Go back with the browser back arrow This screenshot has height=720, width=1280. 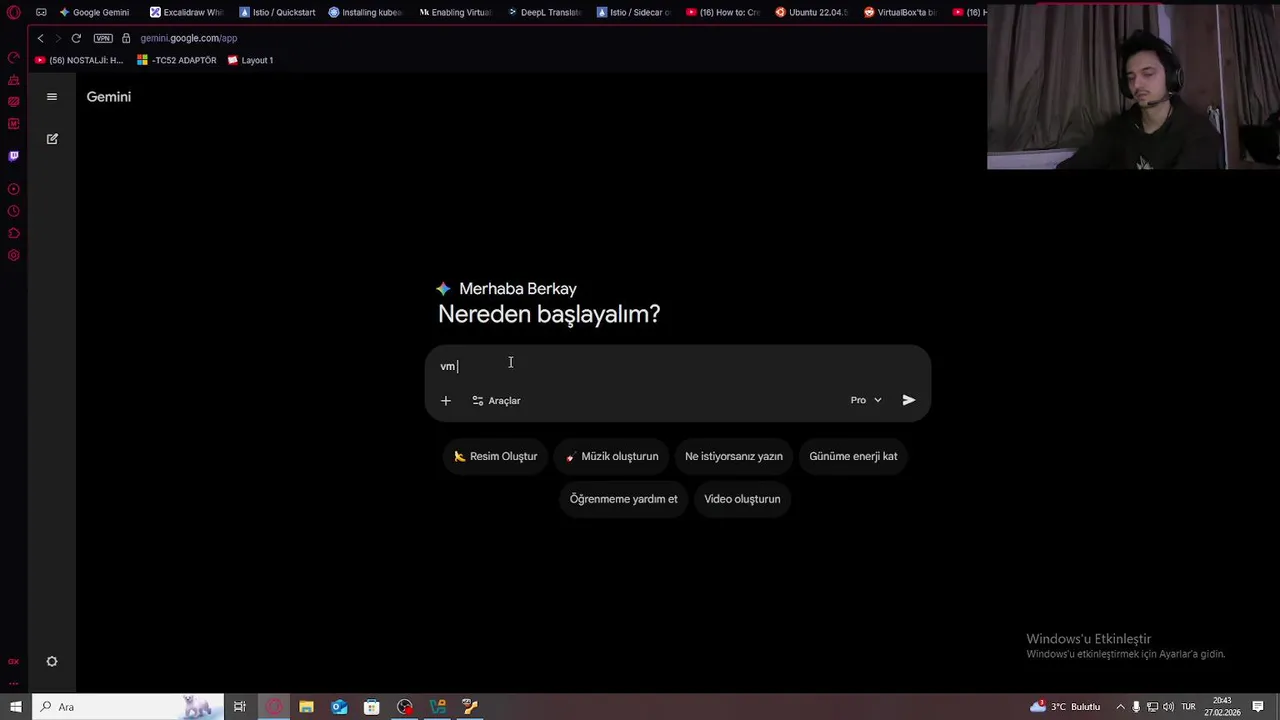40,38
